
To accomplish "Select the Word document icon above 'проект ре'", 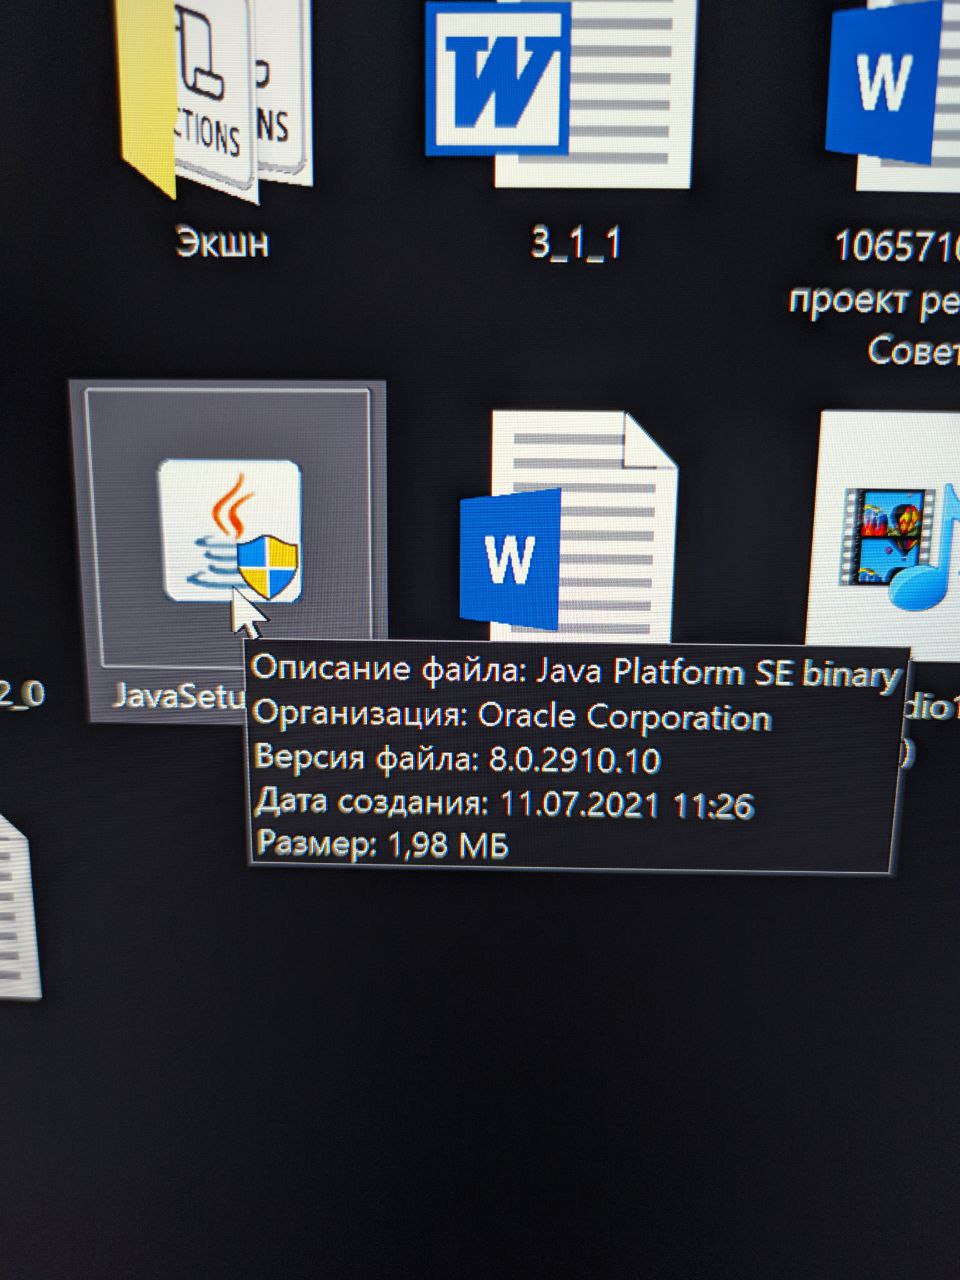I will [x=894, y=95].
